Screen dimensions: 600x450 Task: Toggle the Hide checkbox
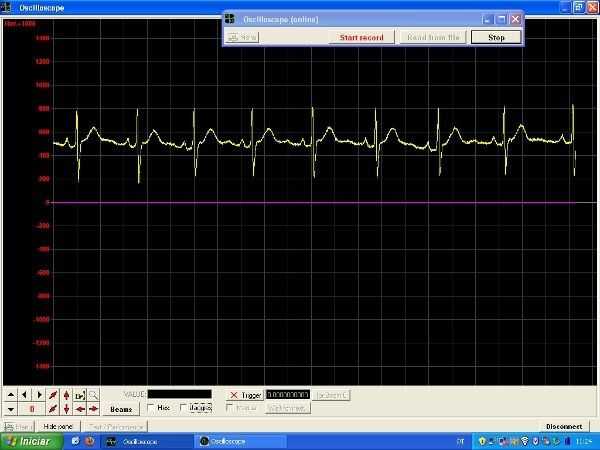(x=151, y=408)
